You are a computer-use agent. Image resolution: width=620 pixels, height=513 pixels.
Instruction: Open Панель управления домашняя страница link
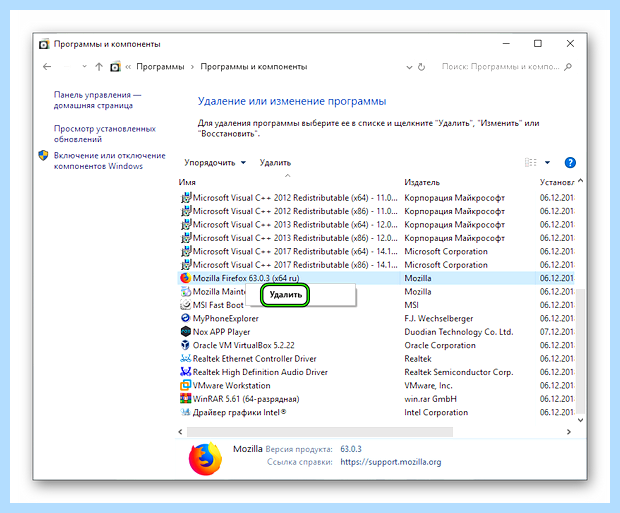(97, 100)
